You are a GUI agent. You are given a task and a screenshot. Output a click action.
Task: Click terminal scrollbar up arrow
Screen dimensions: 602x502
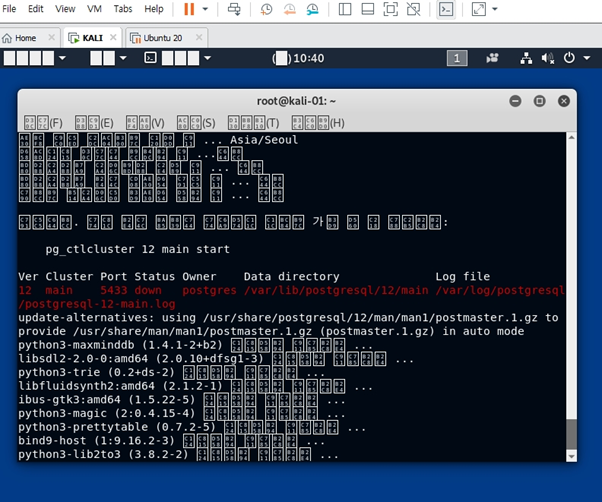click(x=571, y=137)
